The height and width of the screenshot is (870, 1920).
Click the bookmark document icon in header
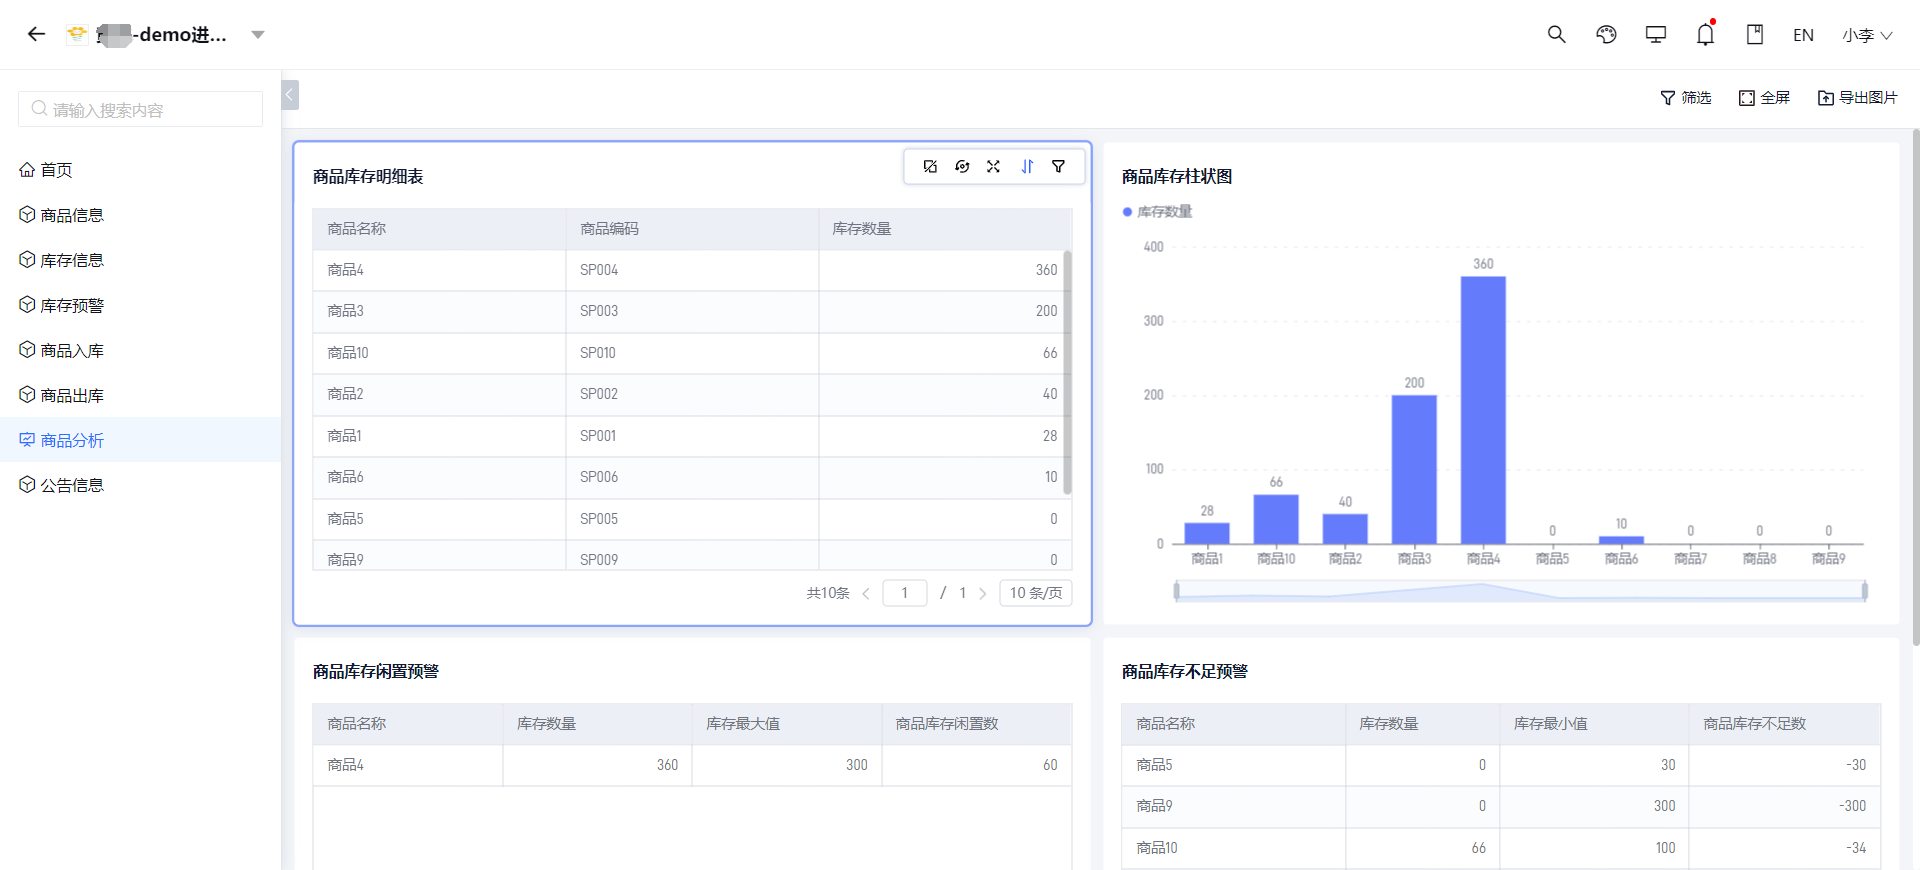pyautogui.click(x=1755, y=34)
